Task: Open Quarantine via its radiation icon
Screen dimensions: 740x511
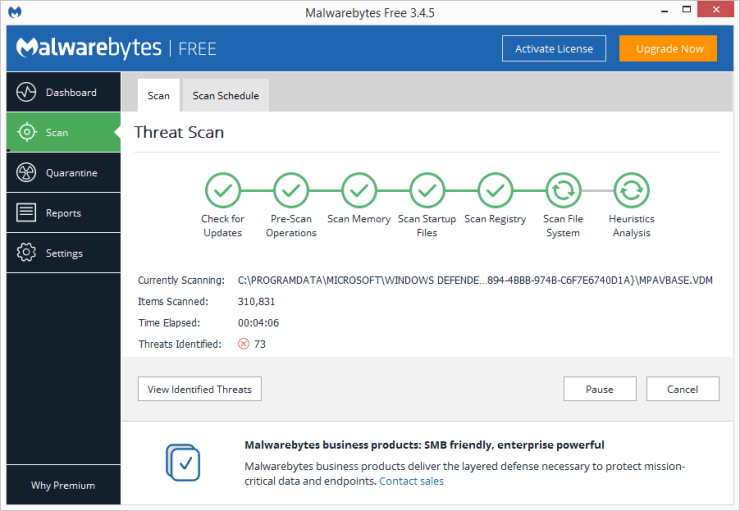Action: point(27,173)
